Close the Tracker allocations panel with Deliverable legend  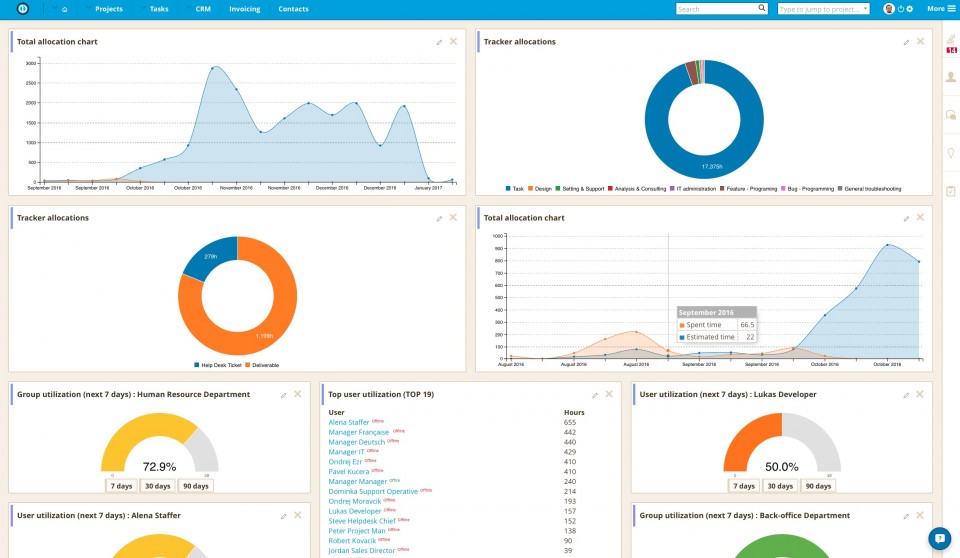click(453, 217)
